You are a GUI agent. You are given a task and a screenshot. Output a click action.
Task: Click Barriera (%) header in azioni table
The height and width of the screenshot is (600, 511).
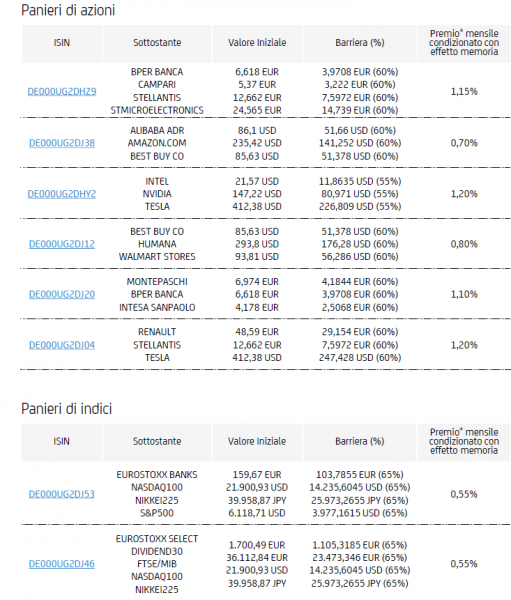[x=360, y=42]
